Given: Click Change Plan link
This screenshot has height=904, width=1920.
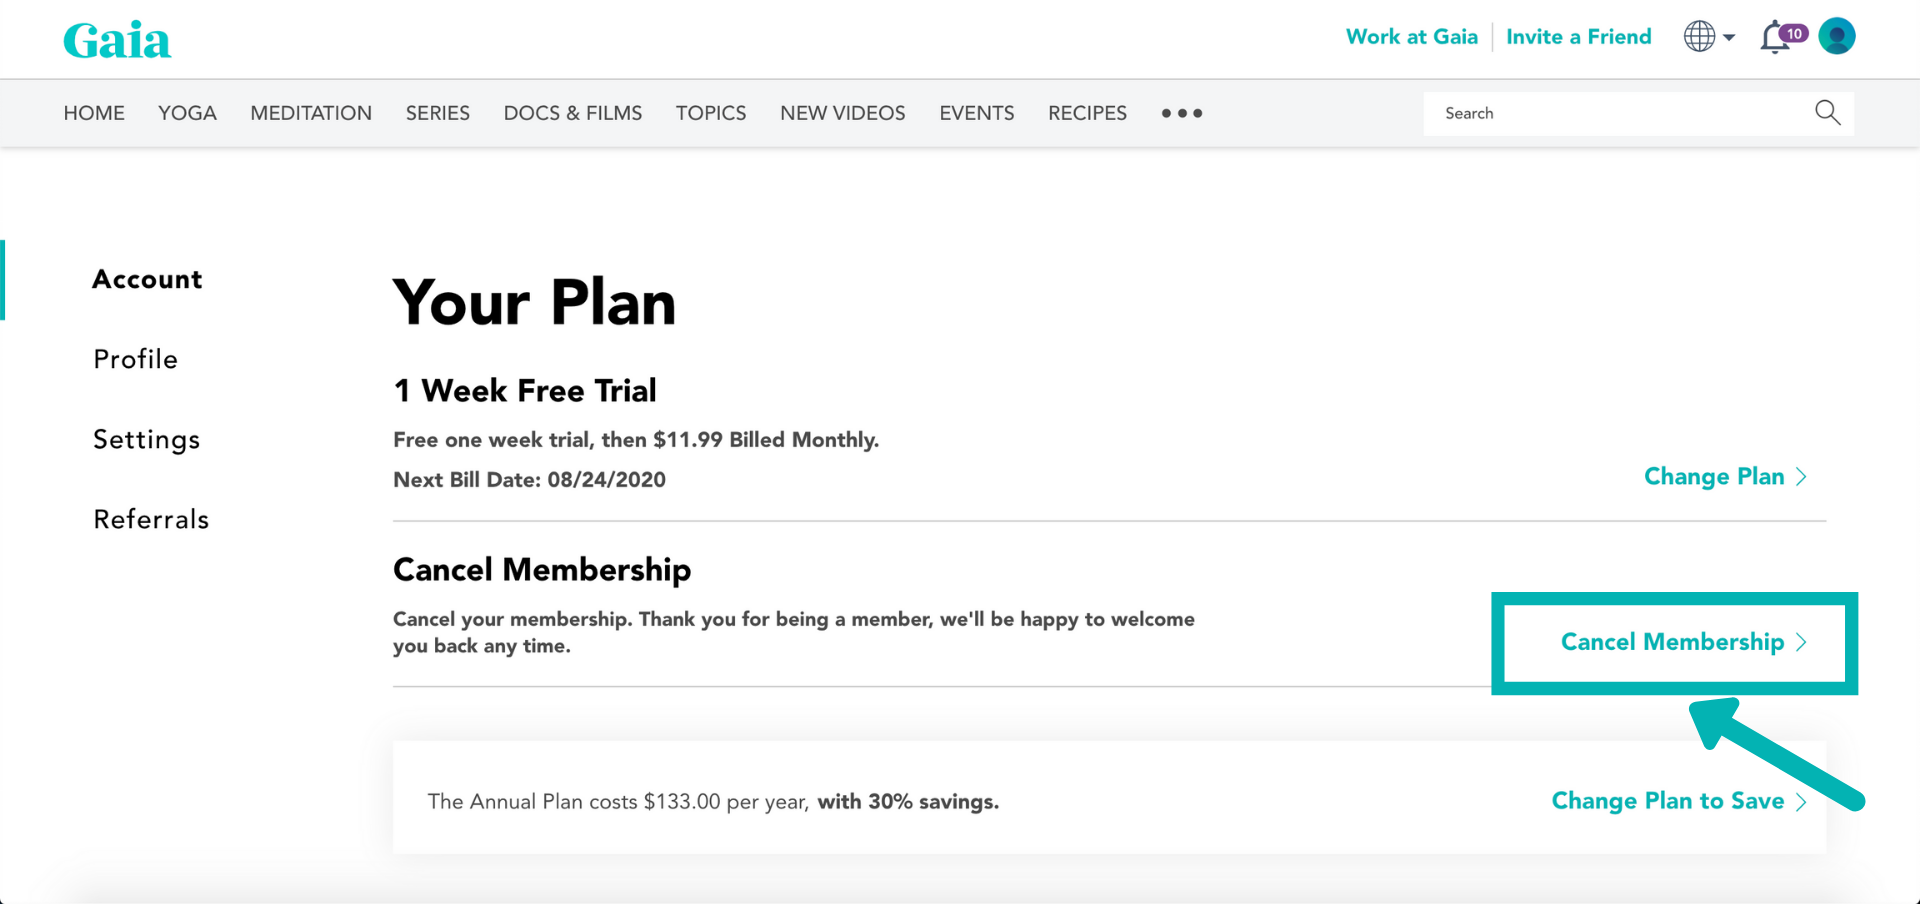Looking at the screenshot, I should (x=1724, y=477).
